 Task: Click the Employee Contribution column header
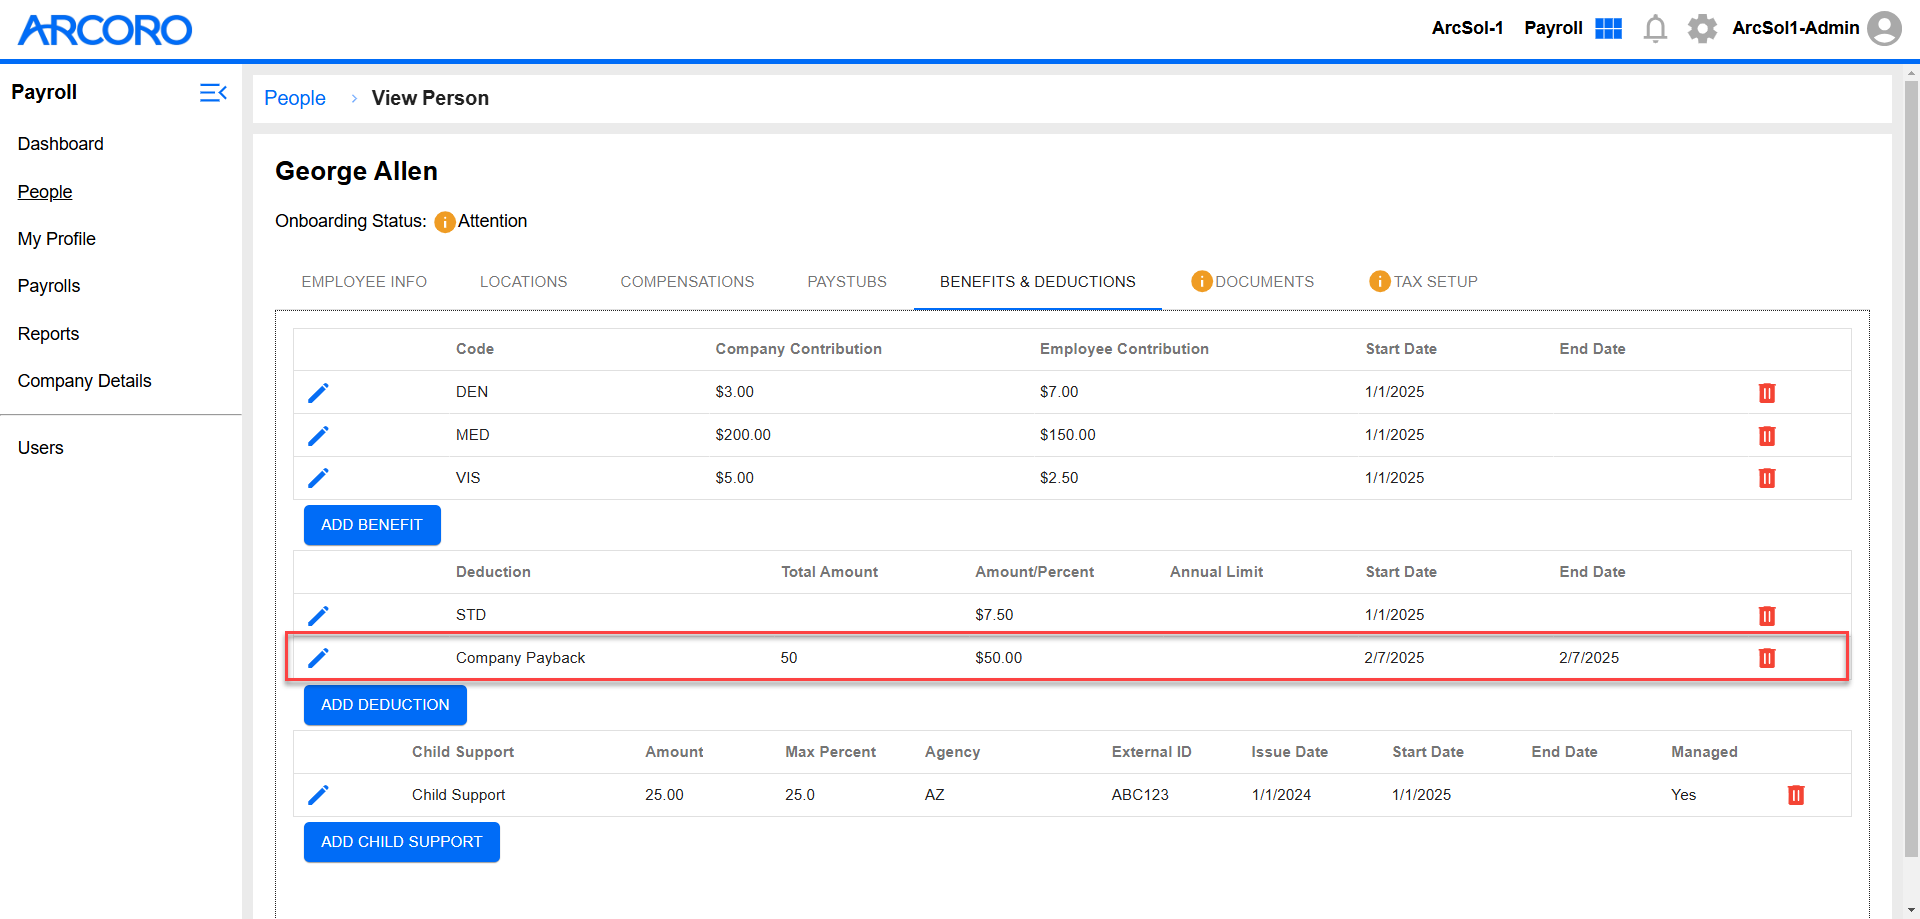(x=1124, y=349)
